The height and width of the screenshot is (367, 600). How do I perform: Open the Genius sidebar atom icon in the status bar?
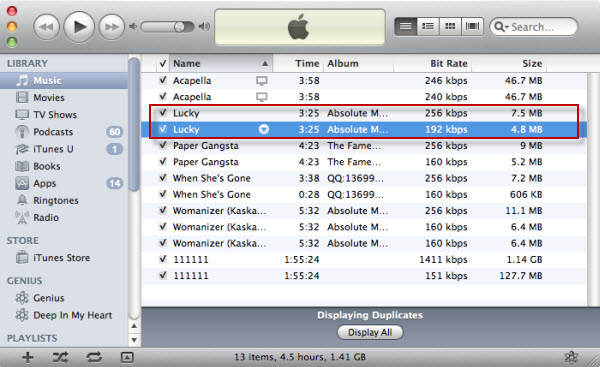pos(571,357)
